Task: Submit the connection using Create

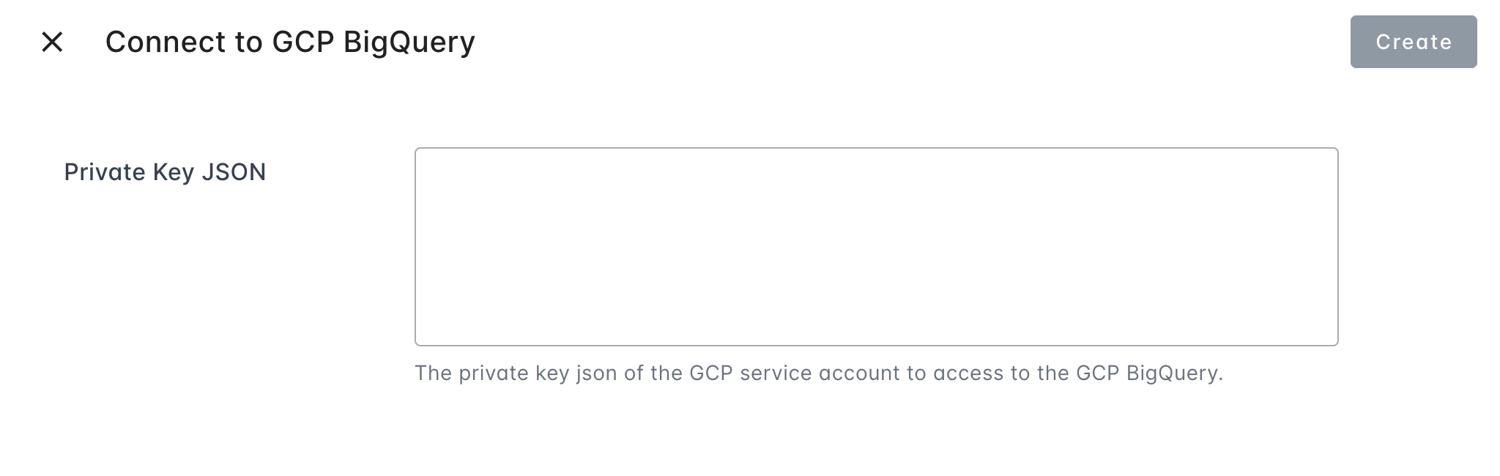Action: pos(1413,42)
